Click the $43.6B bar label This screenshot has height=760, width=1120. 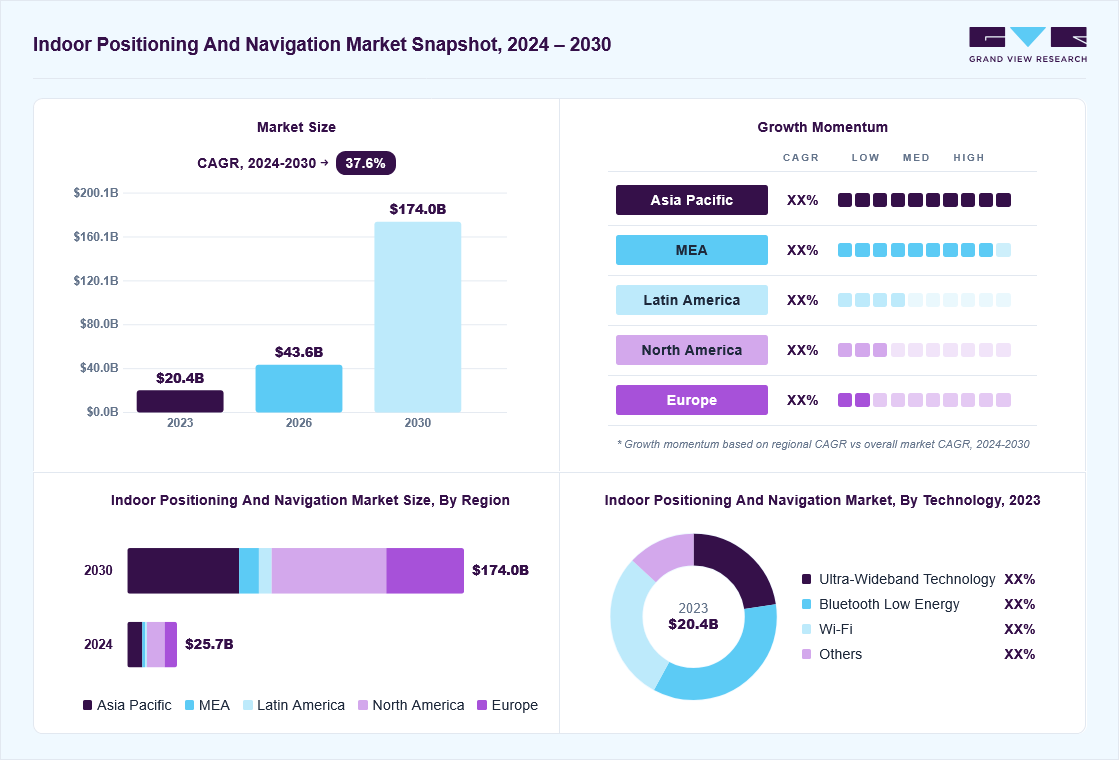tap(299, 352)
